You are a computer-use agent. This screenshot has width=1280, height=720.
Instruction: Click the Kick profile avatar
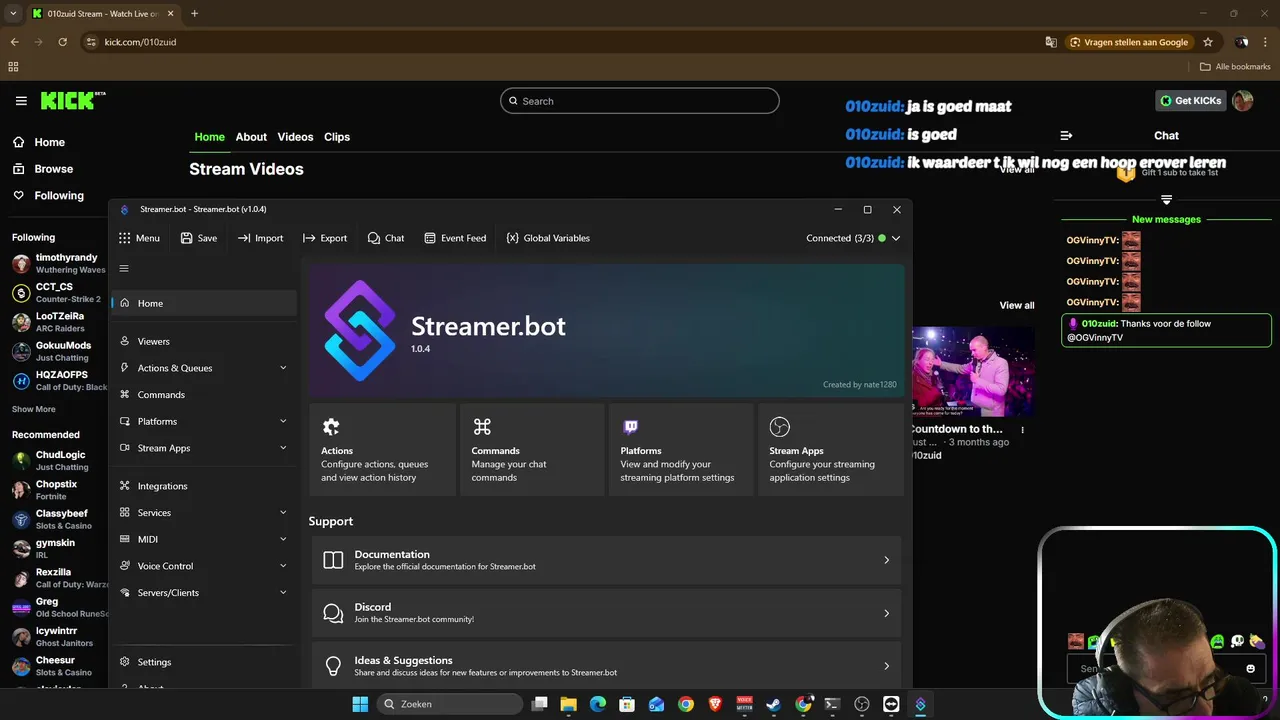click(x=1243, y=100)
